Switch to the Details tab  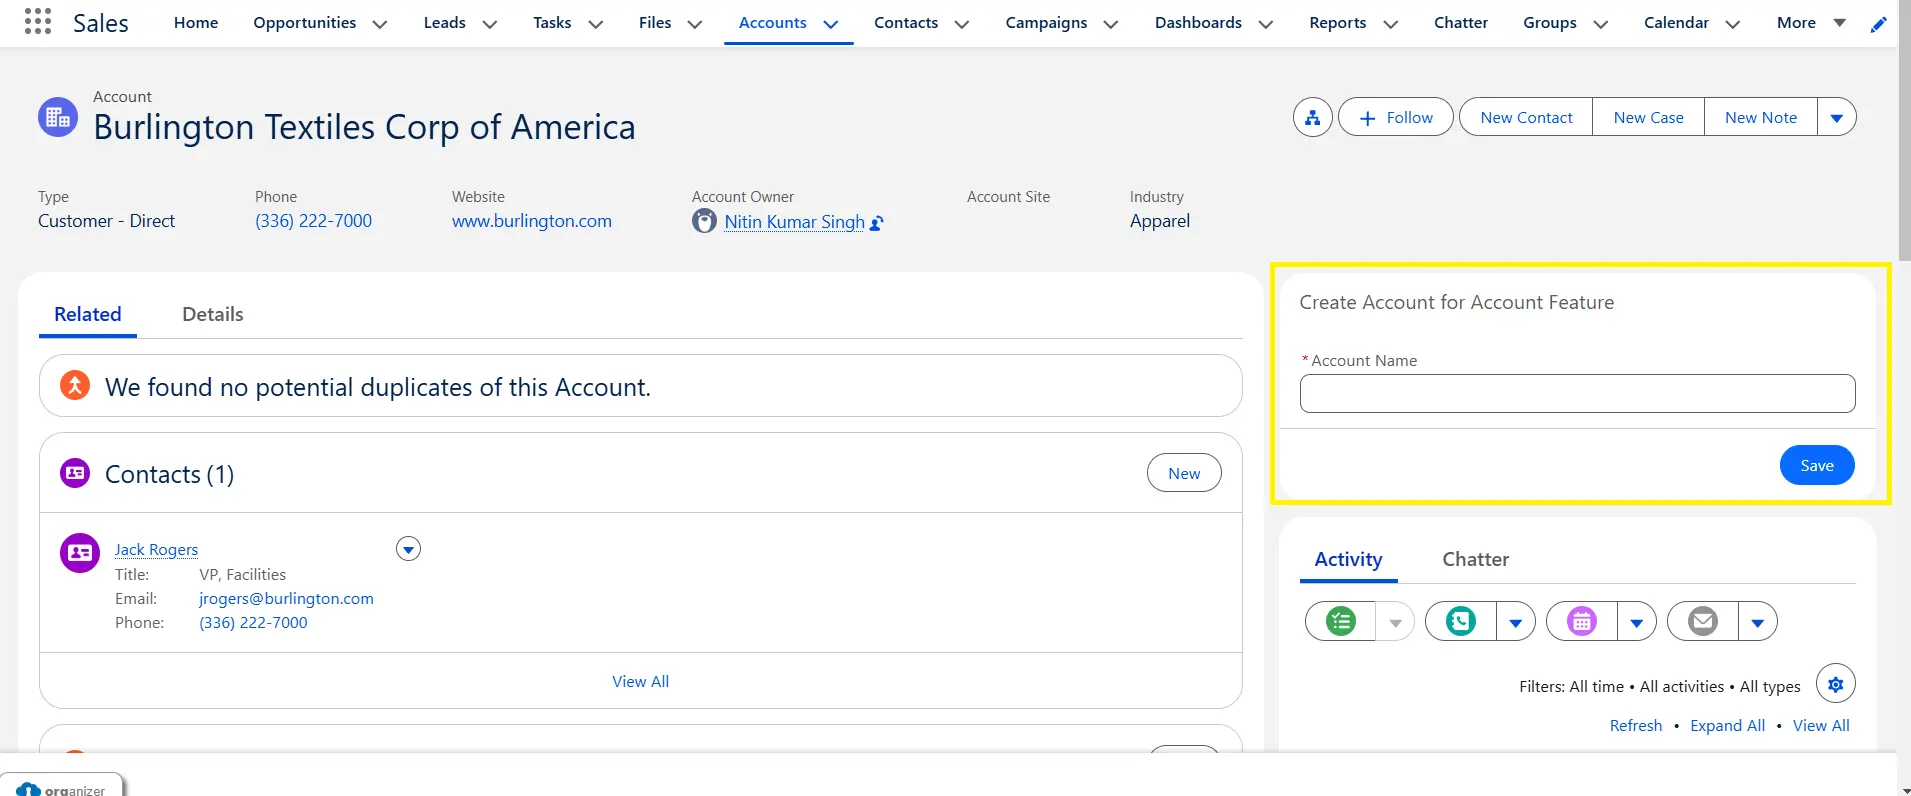pos(213,314)
